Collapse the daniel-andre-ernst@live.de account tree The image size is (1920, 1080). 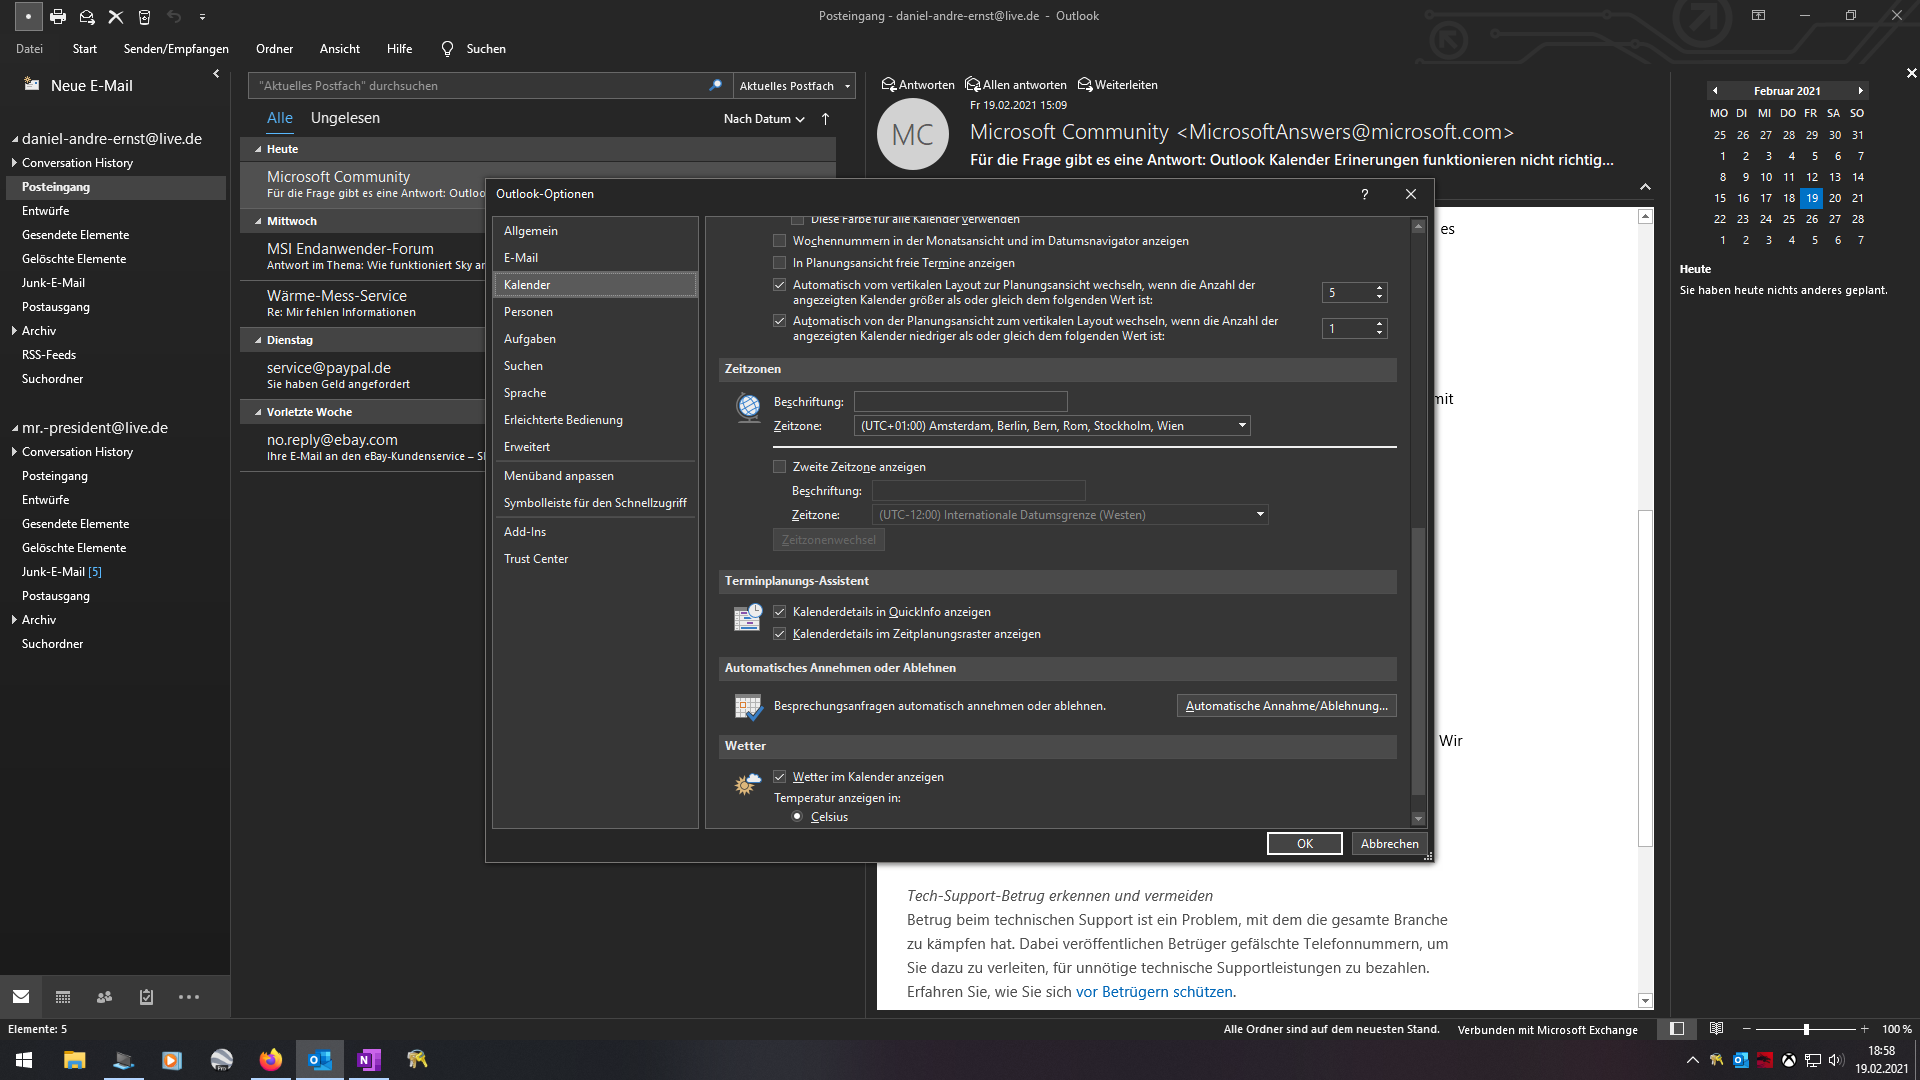(15, 140)
